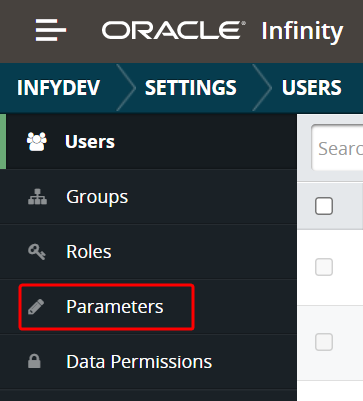Click the Parameters pencil icon
Image resolution: width=363 pixels, height=401 pixels.
click(36, 307)
